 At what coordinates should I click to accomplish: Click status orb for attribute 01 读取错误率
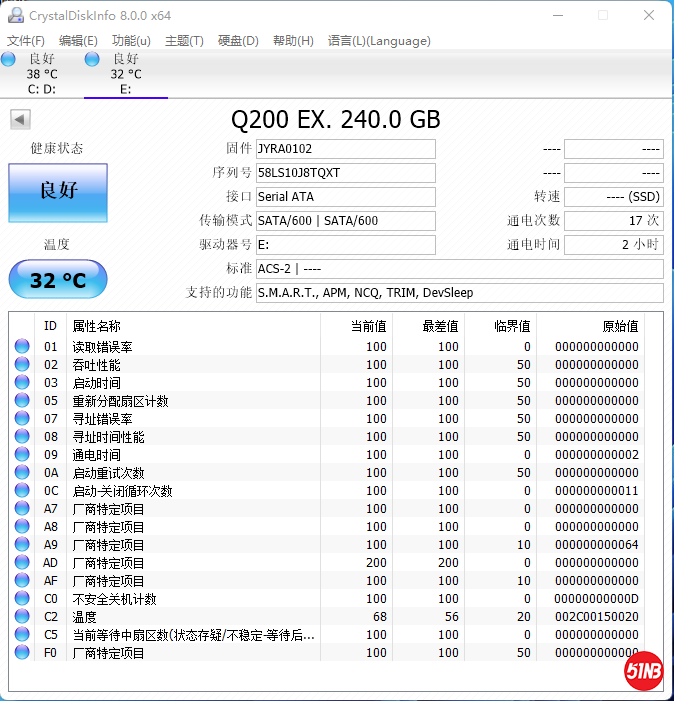22,347
